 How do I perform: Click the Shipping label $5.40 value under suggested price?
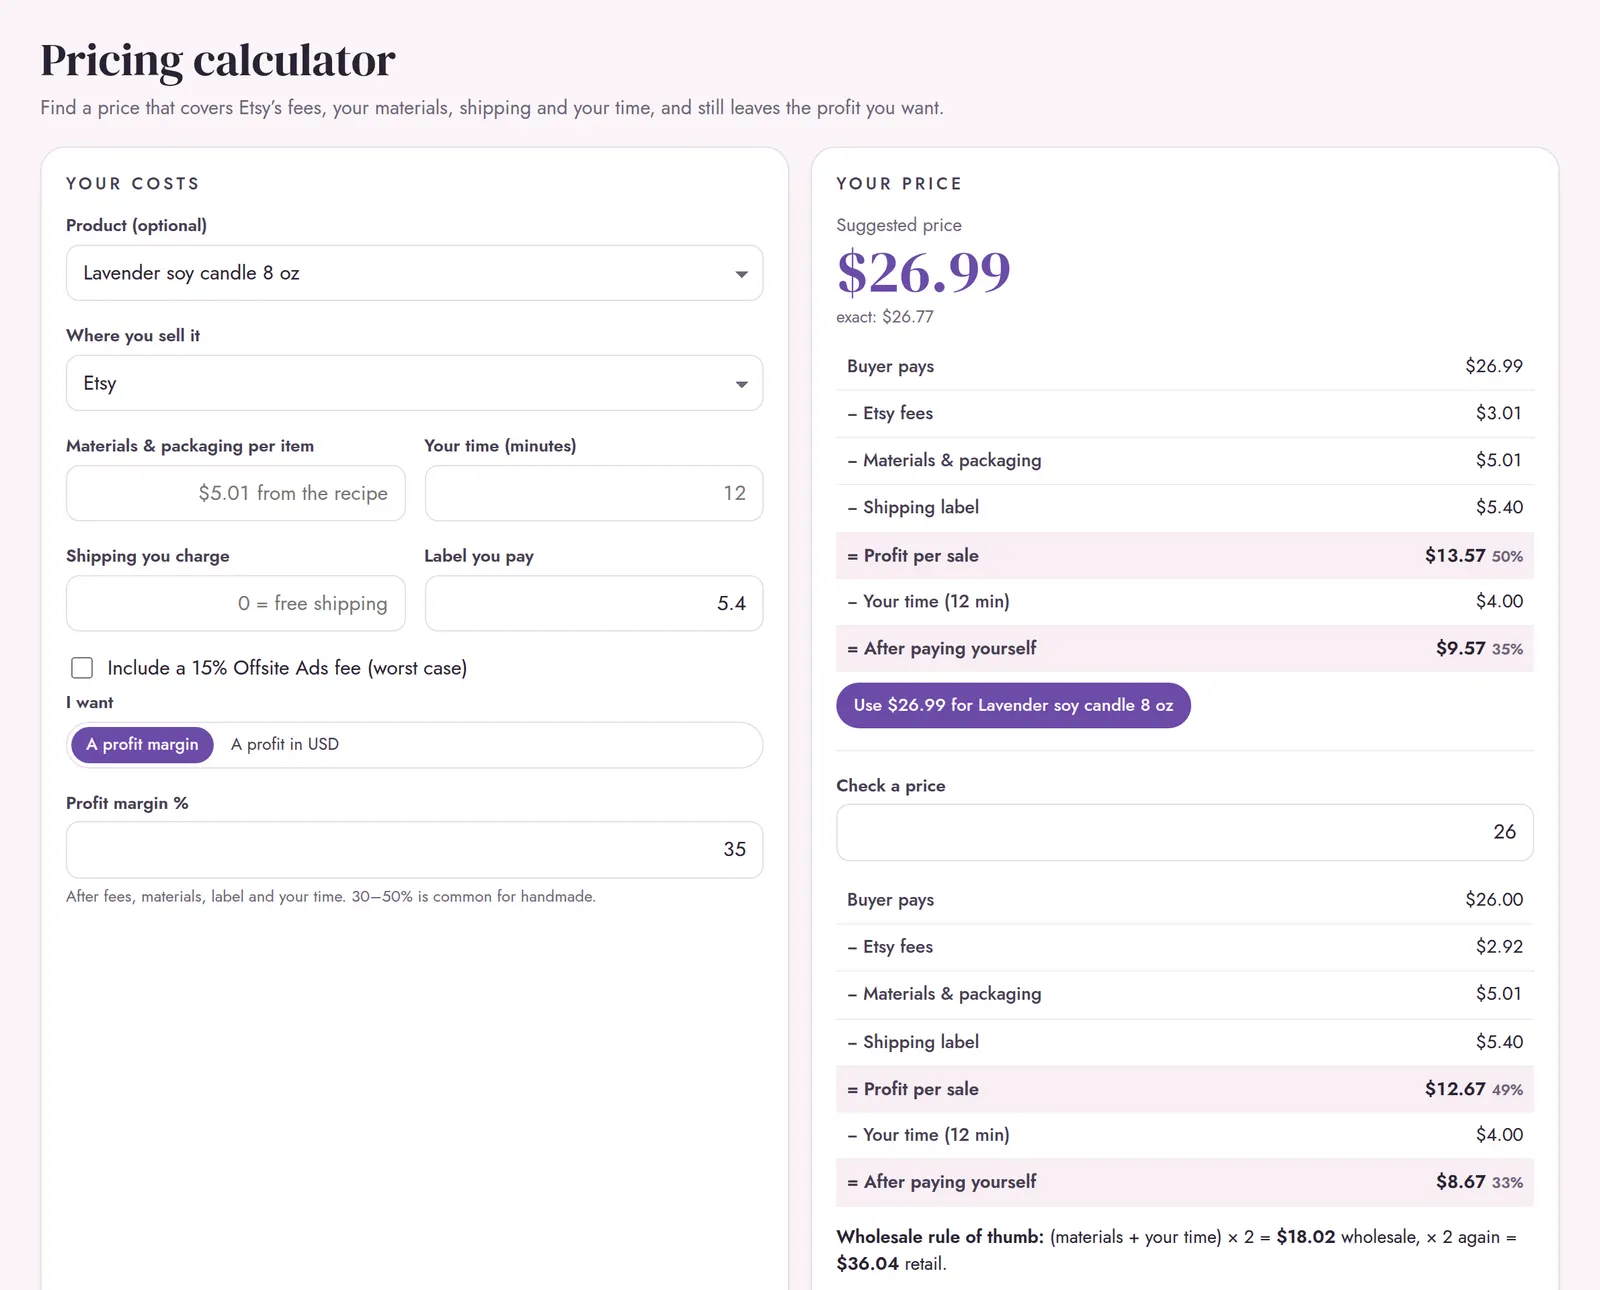(x=1499, y=507)
